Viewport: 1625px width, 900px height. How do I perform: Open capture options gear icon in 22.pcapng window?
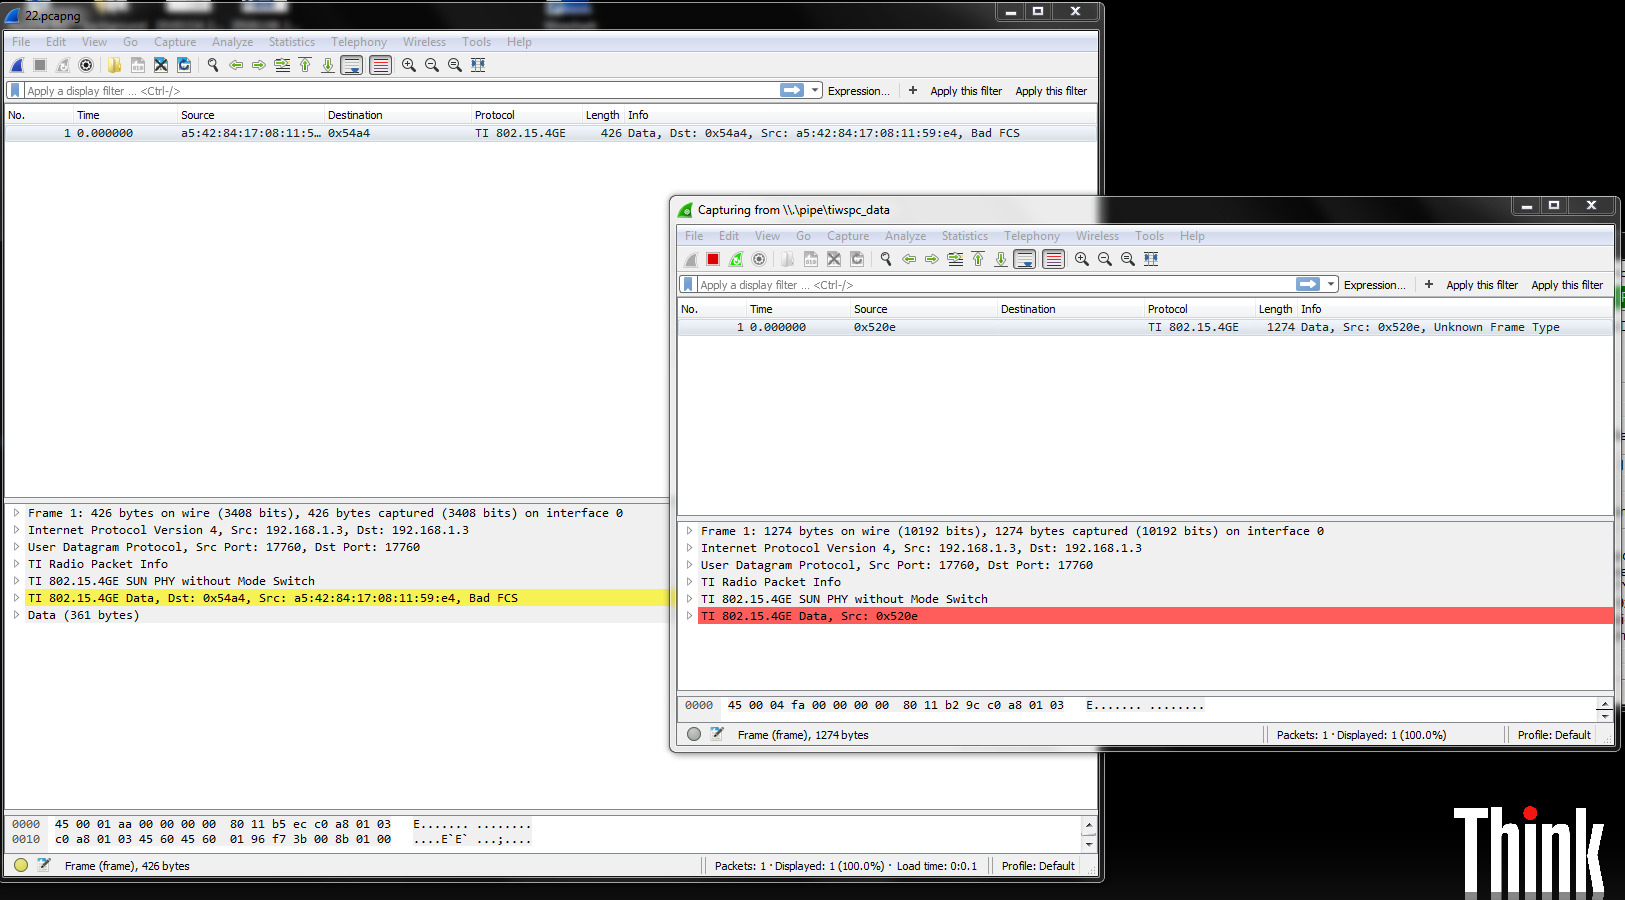tap(86, 65)
